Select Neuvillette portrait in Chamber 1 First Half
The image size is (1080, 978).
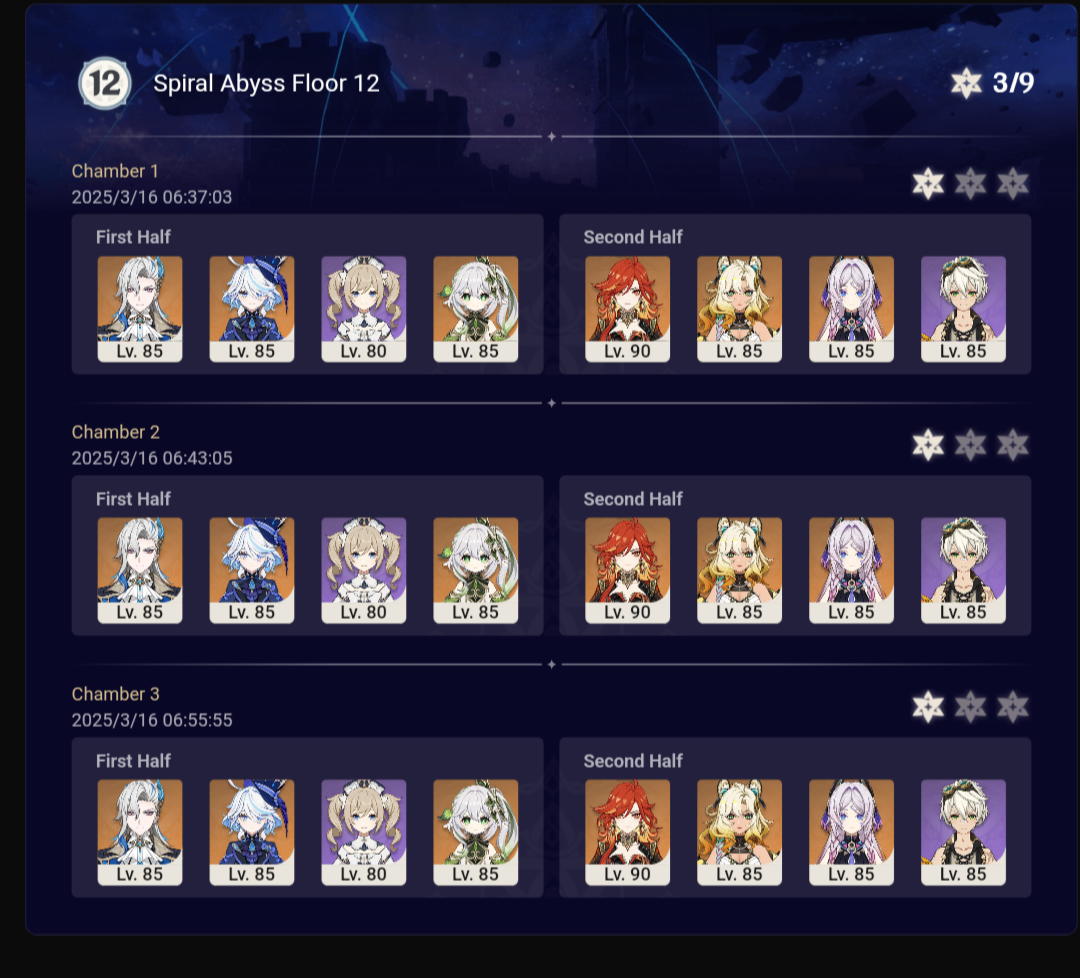[140, 309]
